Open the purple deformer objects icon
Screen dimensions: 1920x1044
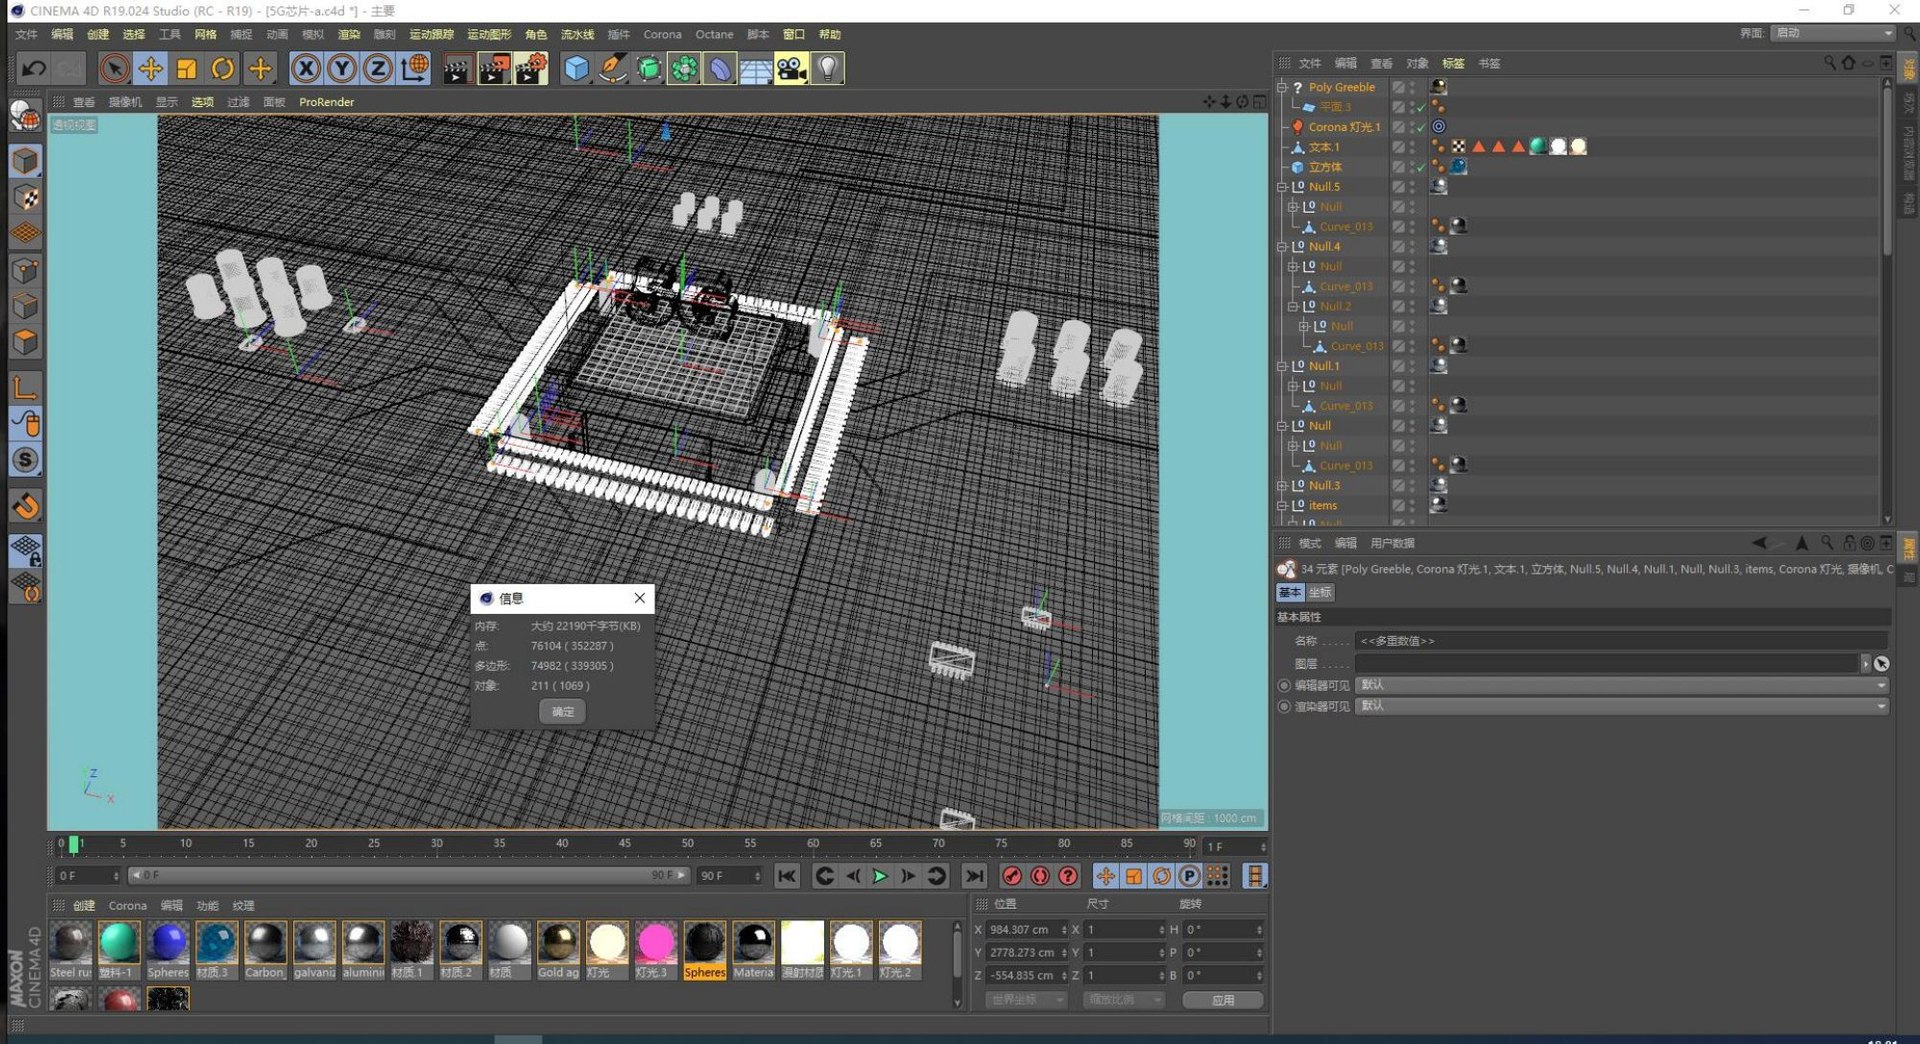coord(720,68)
